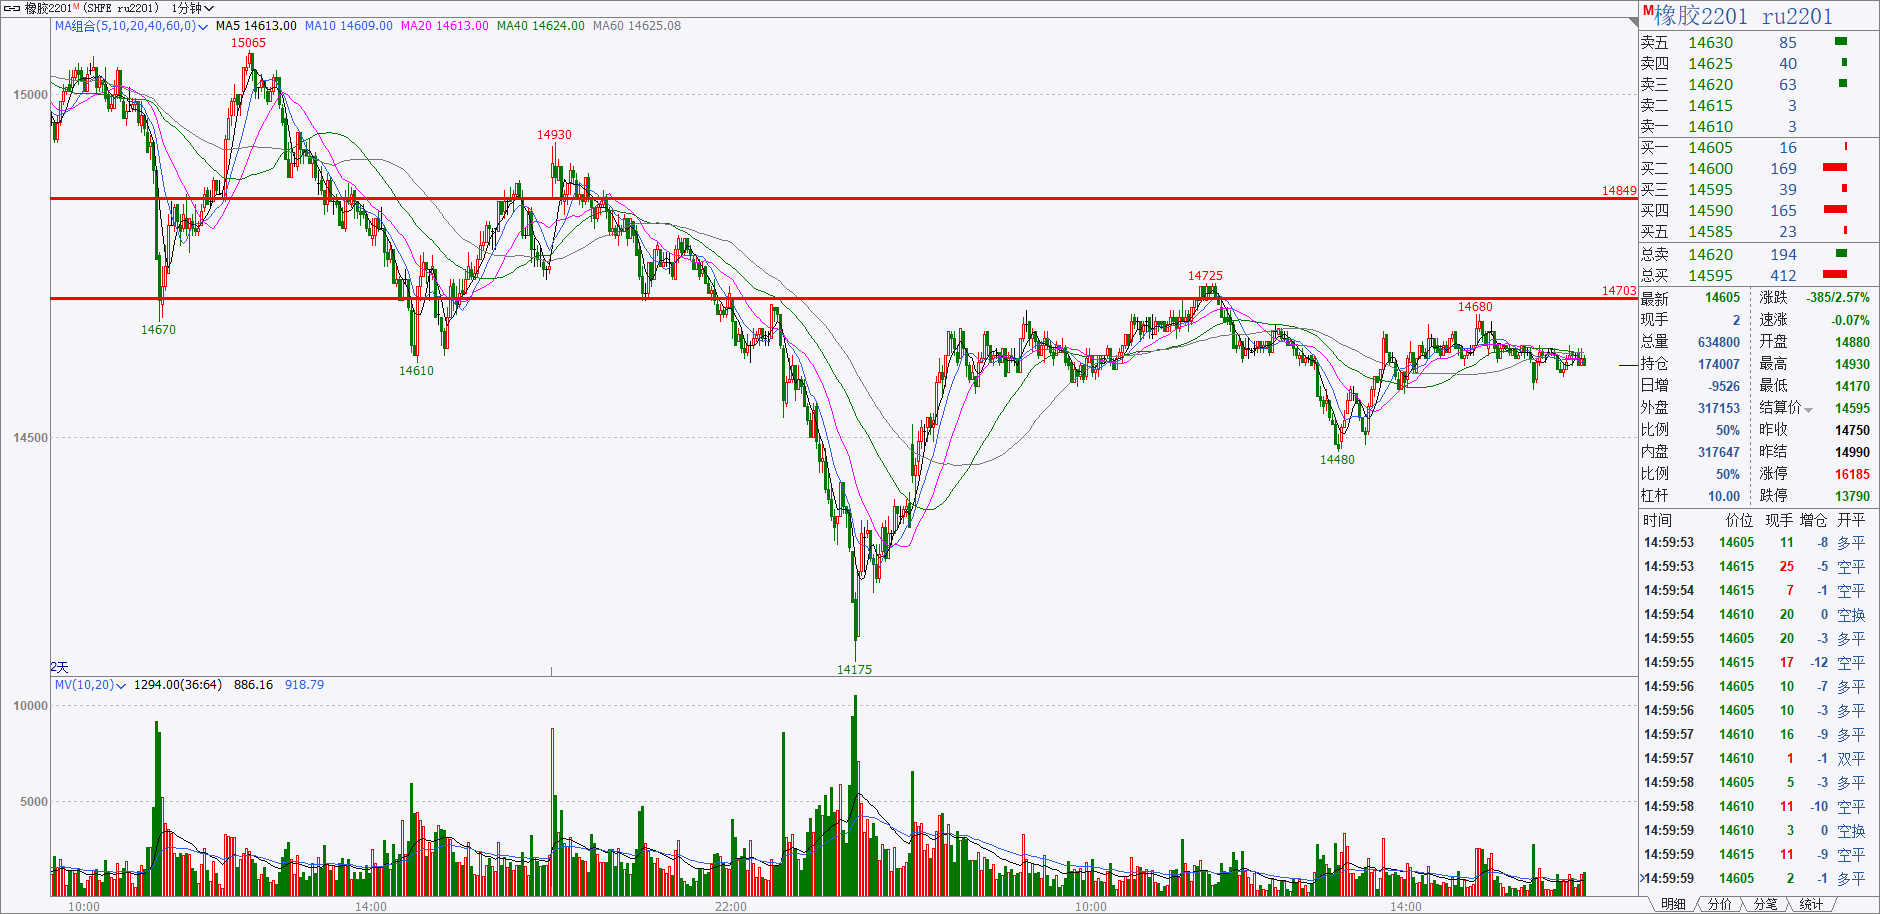Switch to the 分价 tab
This screenshot has height=914, width=1880.
click(x=1719, y=904)
